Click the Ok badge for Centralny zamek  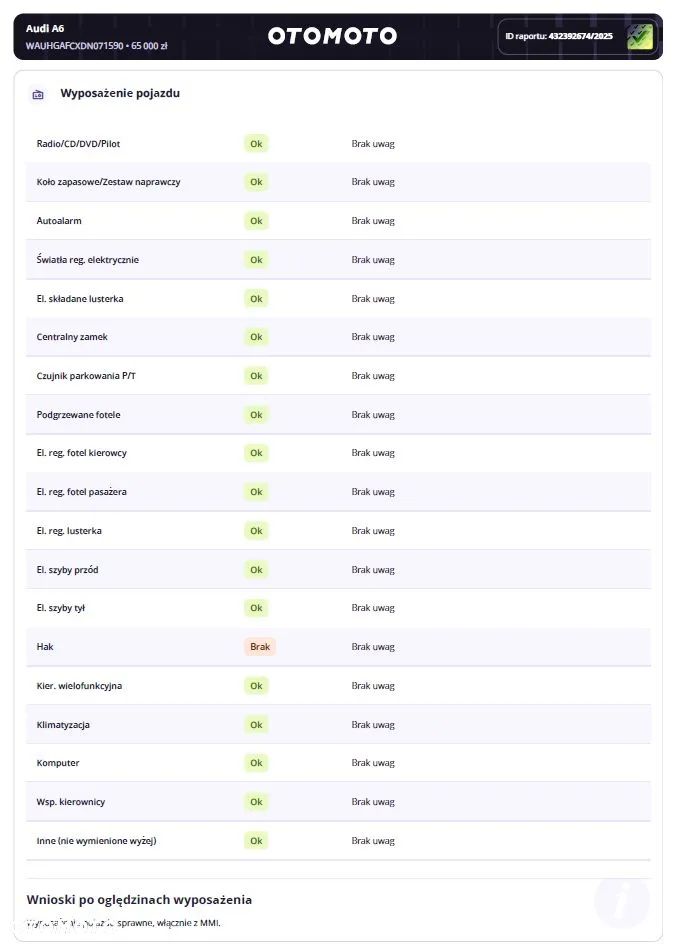(256, 337)
